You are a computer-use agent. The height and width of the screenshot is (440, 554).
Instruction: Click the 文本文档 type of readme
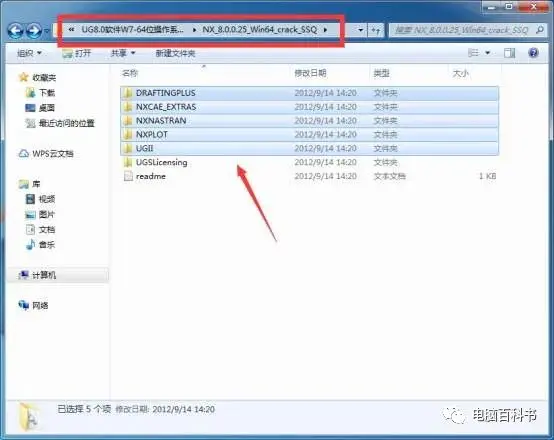[389, 176]
